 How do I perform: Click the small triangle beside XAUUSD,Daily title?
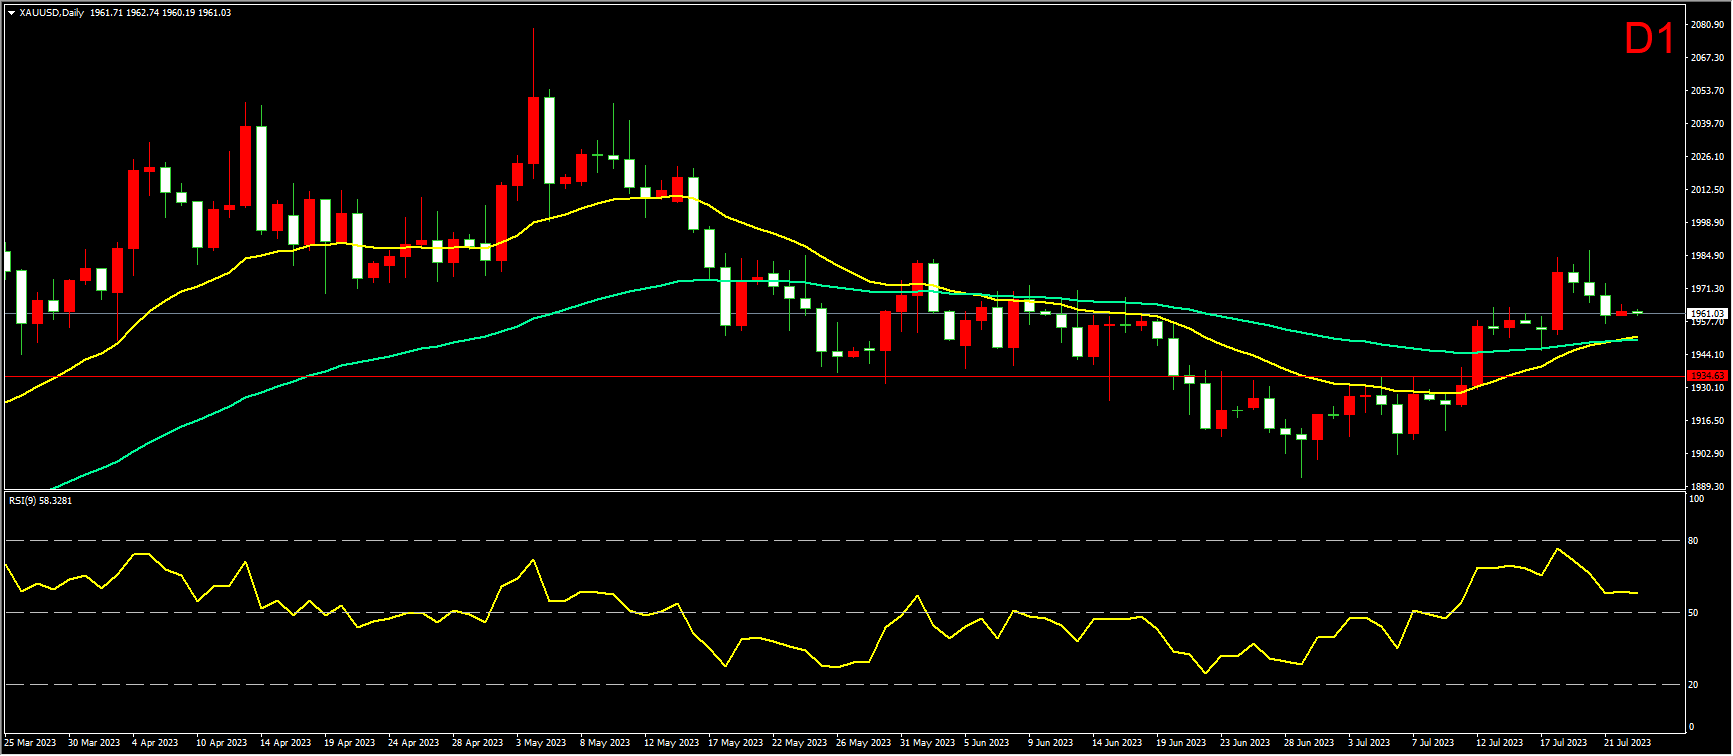11,13
